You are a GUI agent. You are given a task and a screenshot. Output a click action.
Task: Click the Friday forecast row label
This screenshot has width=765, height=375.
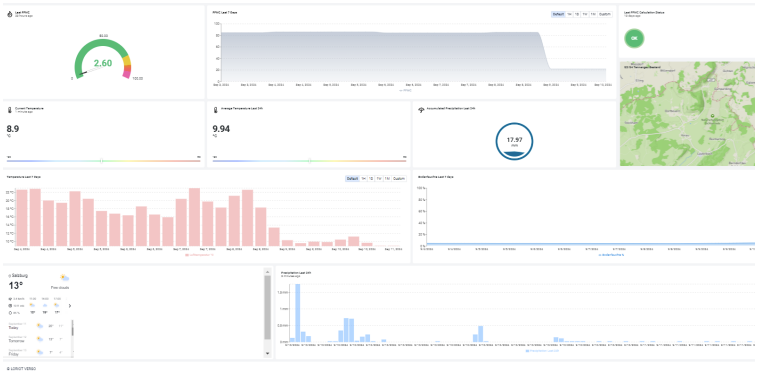coord(13,354)
